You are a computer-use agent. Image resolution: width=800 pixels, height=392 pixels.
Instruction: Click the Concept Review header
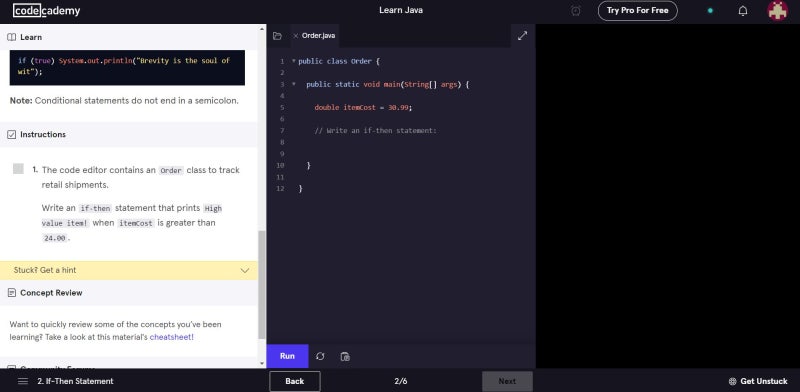129,293
